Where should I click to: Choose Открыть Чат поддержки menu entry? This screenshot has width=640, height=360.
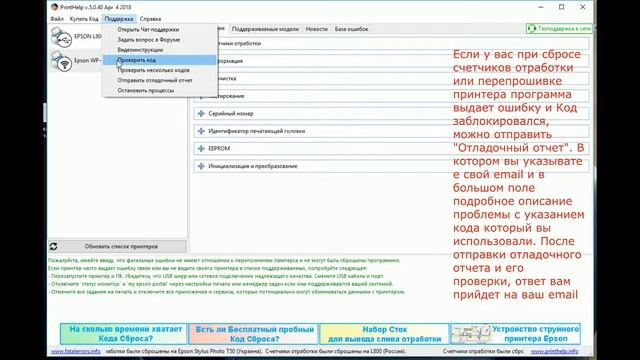click(160, 29)
